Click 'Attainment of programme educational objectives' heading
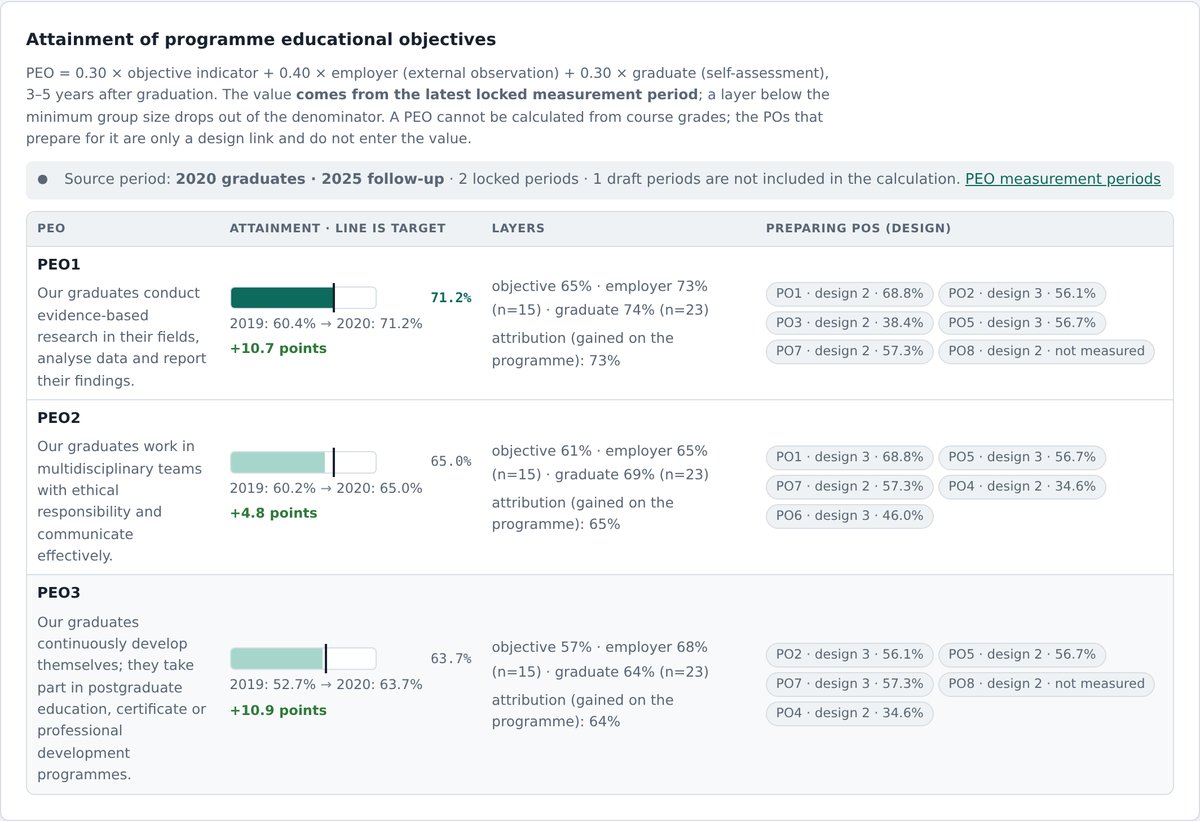1200x821 pixels. pos(261,40)
